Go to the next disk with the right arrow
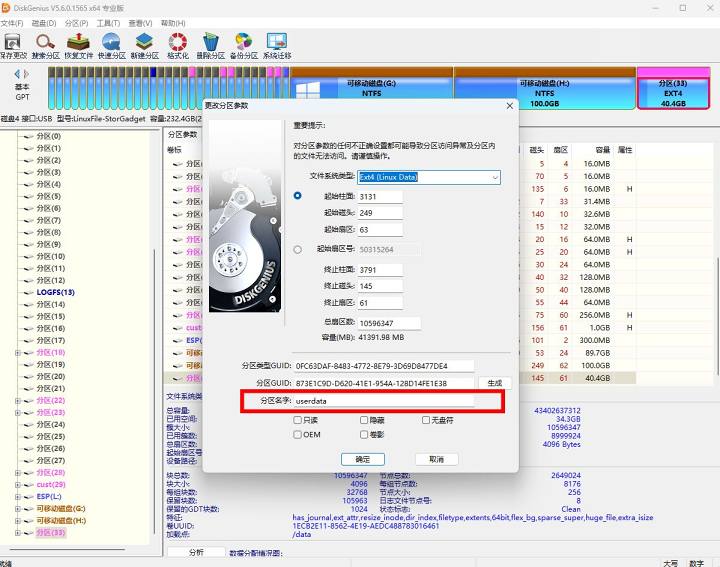The height and width of the screenshot is (567, 720). coord(26,74)
